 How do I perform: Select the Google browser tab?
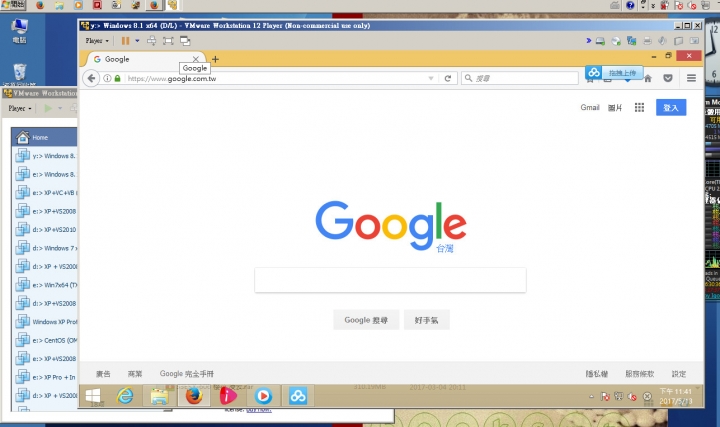coord(144,59)
